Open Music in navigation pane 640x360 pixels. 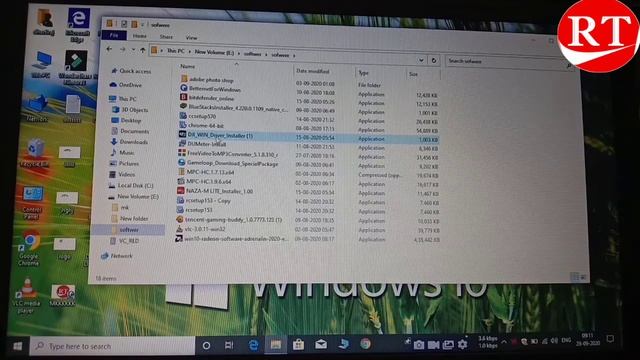(122, 152)
